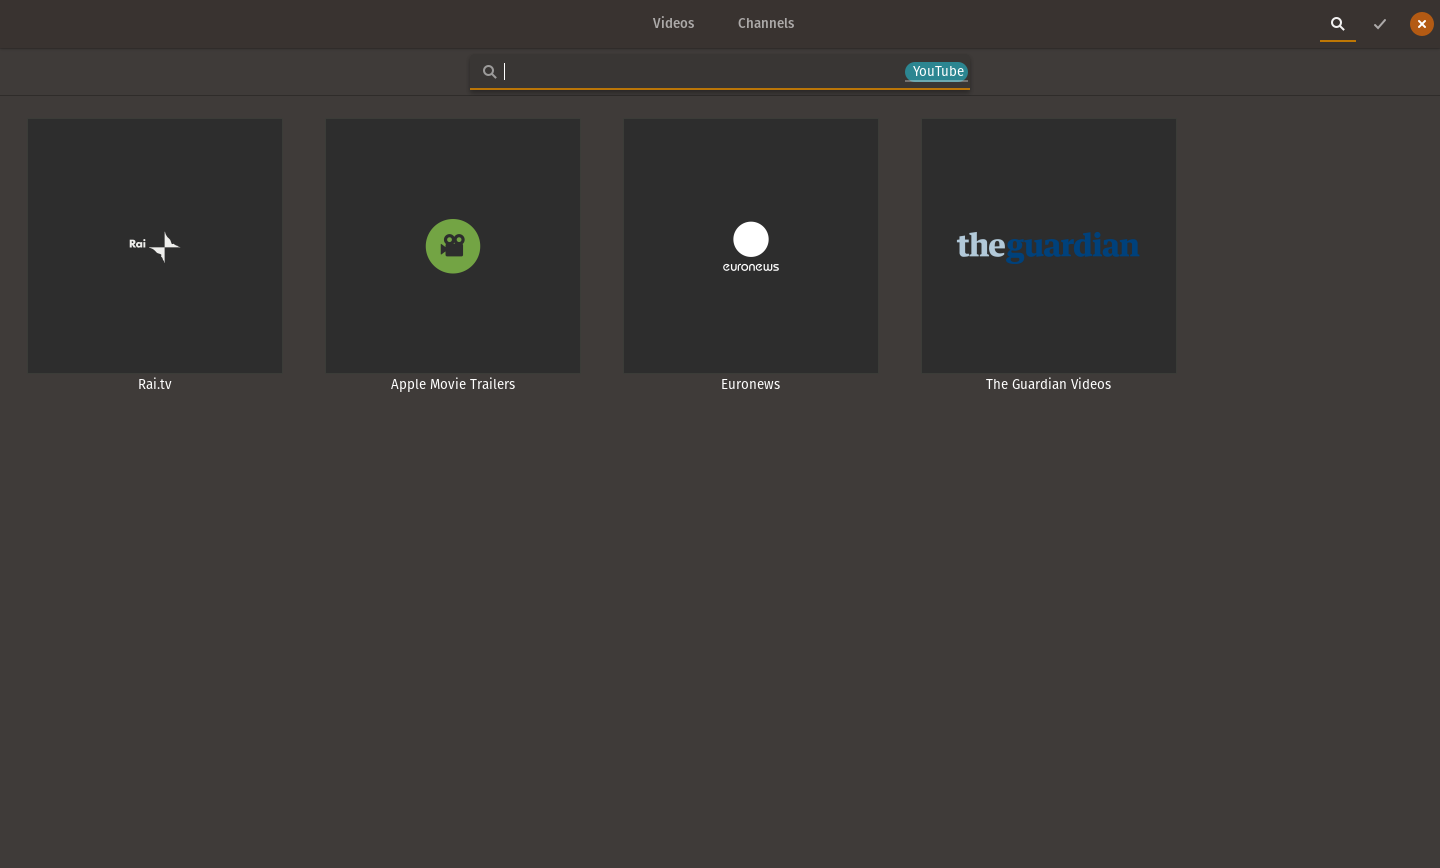Click the checkmark selection mode button

pos(1380,24)
